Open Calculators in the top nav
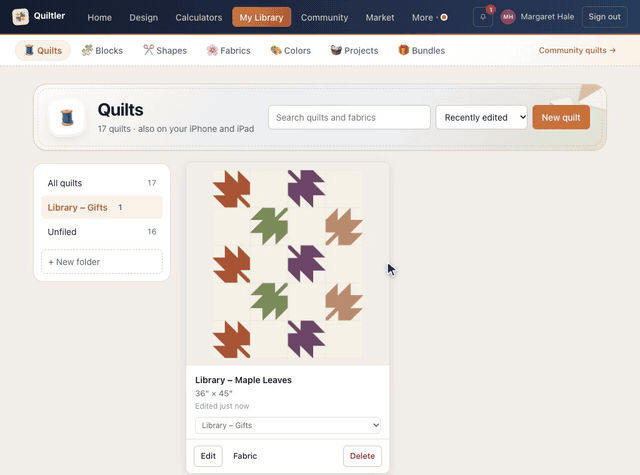Image resolution: width=640 pixels, height=475 pixels. click(x=198, y=17)
